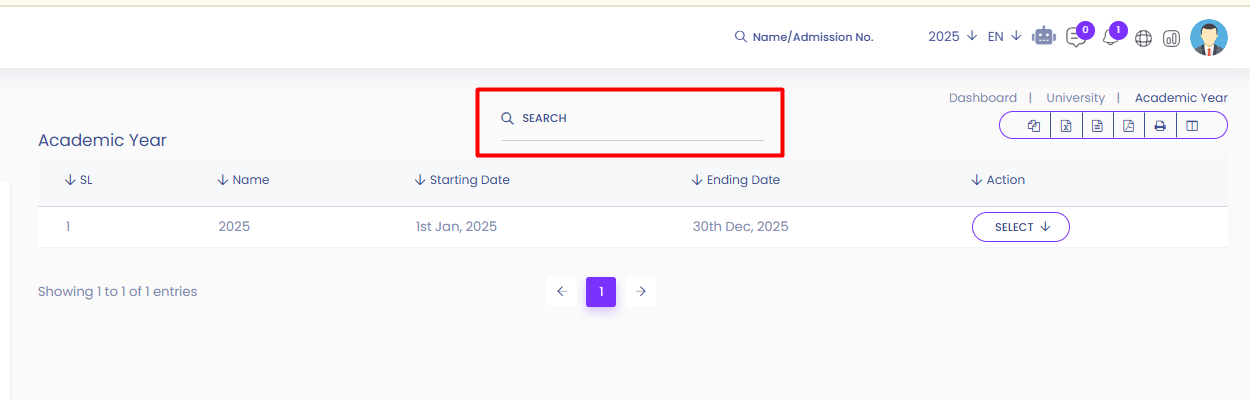This screenshot has height=400, width=1250.
Task: Export table as PDF icon
Action: (1128, 126)
